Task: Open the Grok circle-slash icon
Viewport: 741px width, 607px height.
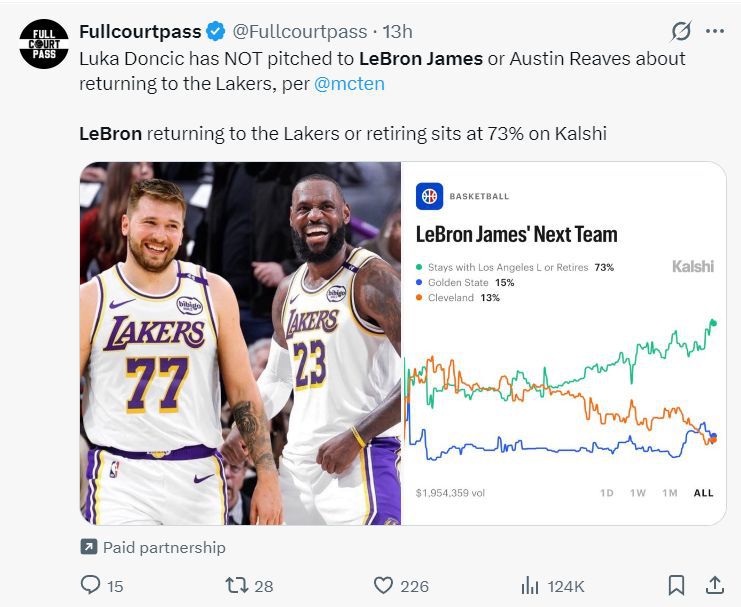Action: coord(681,32)
